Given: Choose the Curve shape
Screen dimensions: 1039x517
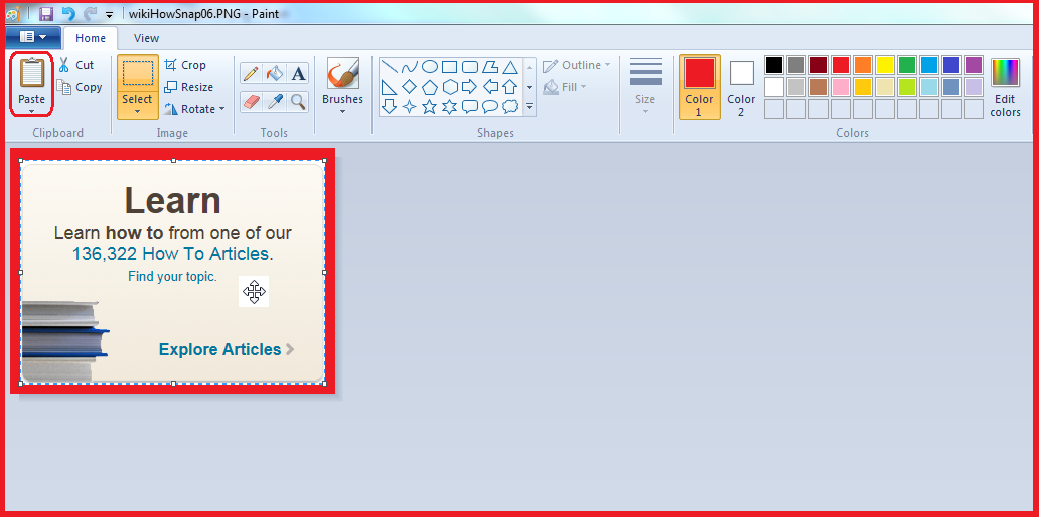Looking at the screenshot, I should [410, 67].
